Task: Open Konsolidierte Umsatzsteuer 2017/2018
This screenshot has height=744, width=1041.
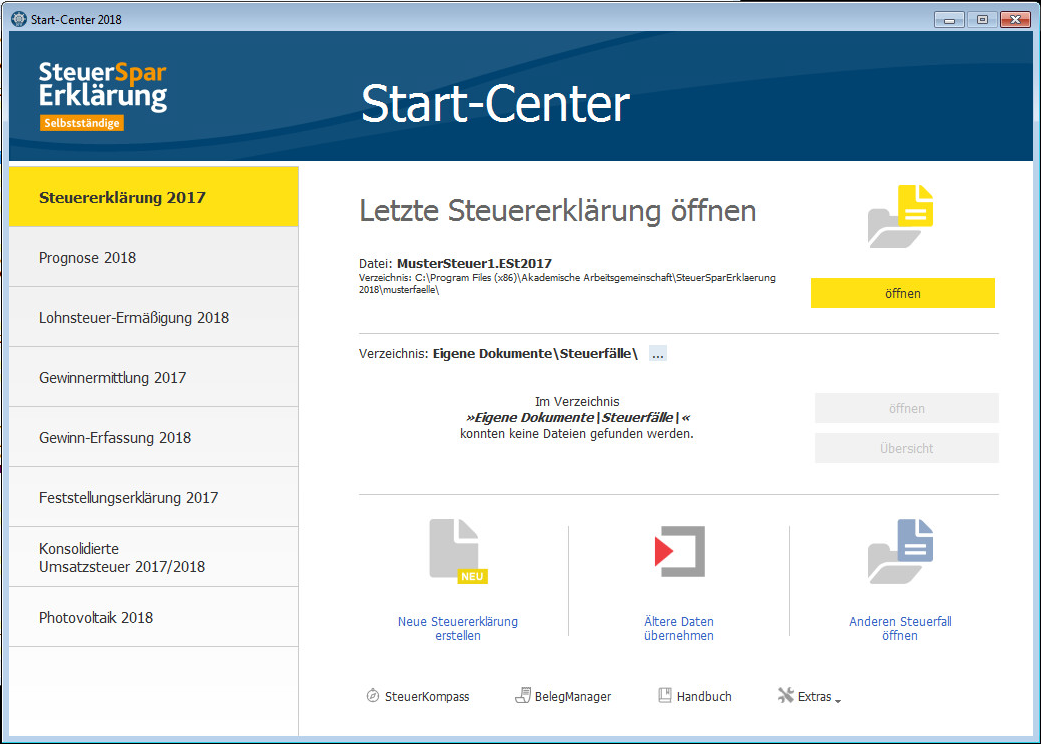Action: click(x=153, y=558)
